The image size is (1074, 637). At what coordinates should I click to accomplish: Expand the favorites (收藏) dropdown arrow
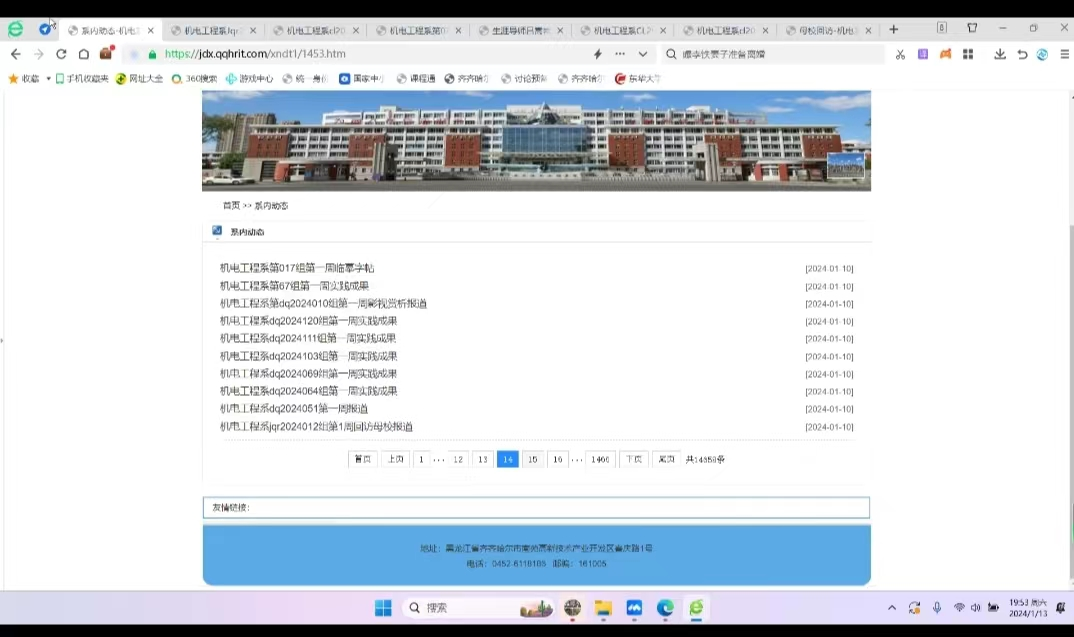[48, 78]
